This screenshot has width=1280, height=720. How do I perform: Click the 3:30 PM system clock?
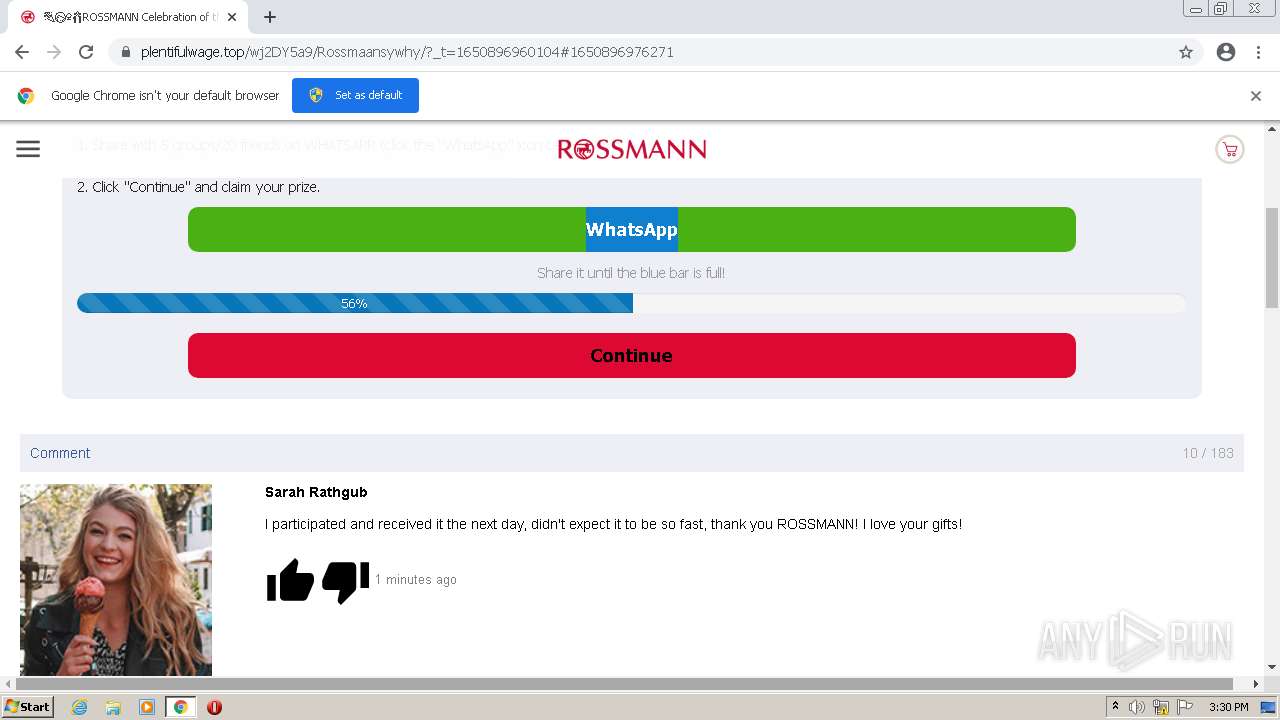tap(1228, 707)
